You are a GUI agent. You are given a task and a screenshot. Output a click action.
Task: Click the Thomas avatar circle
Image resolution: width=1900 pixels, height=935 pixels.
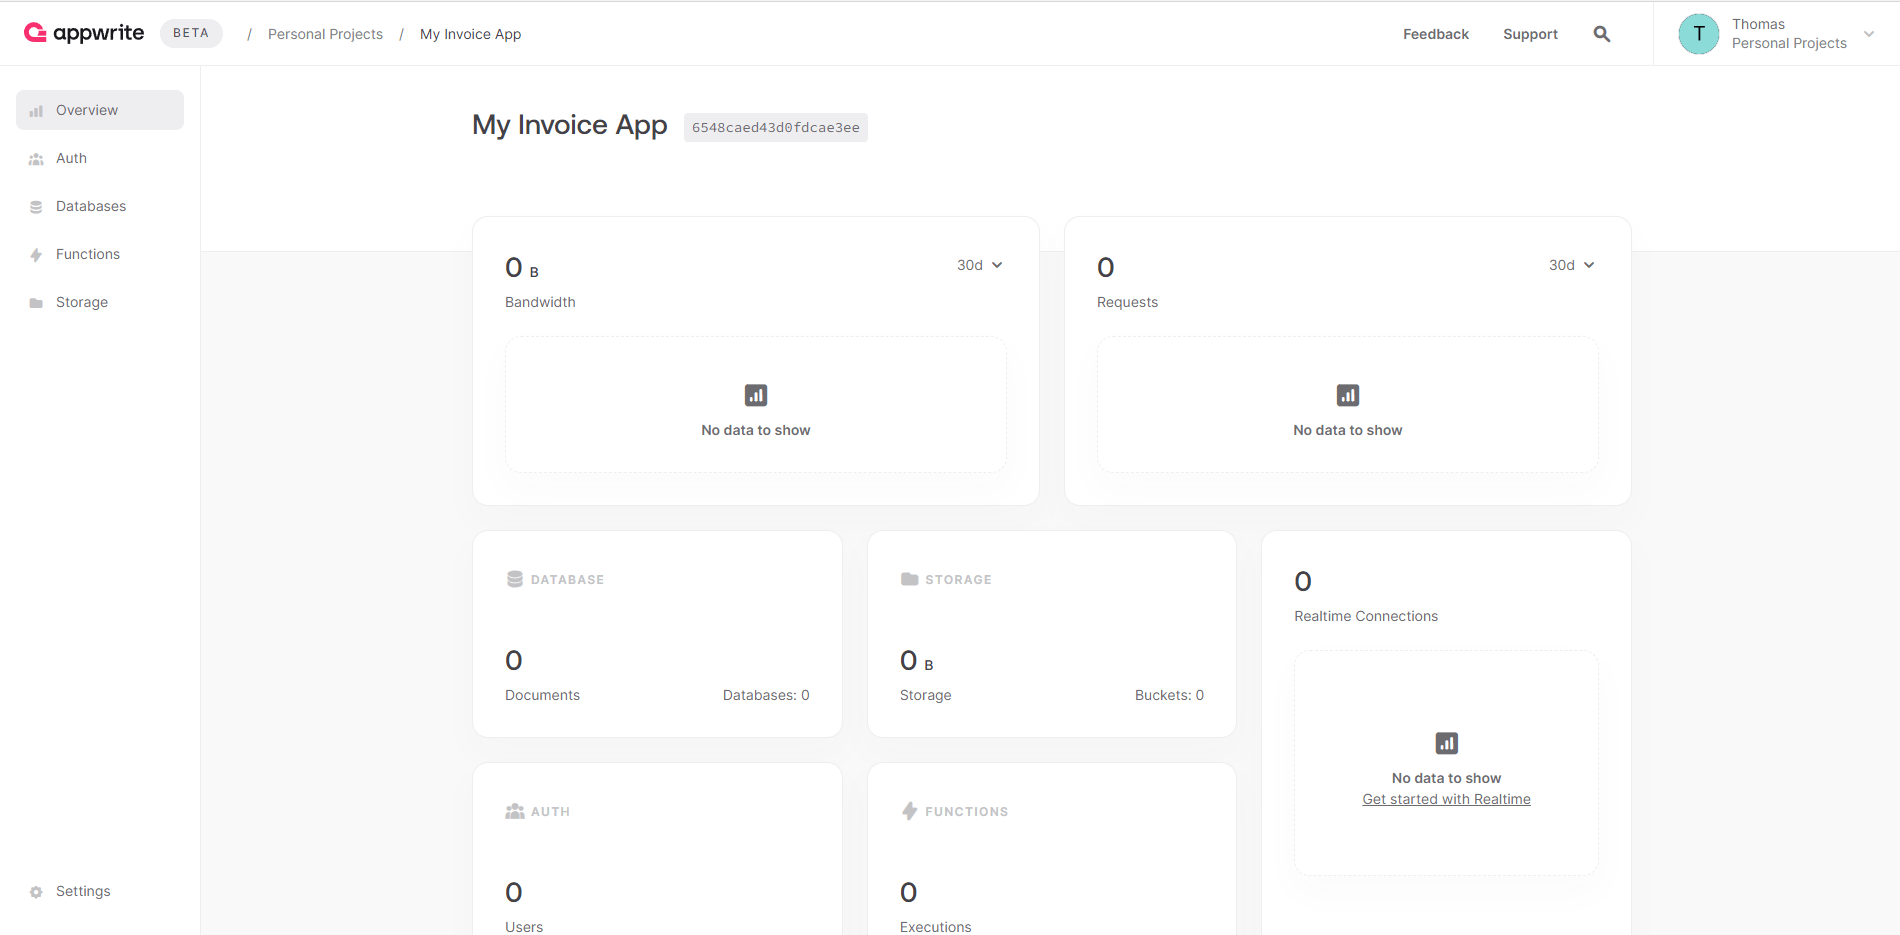(x=1699, y=34)
